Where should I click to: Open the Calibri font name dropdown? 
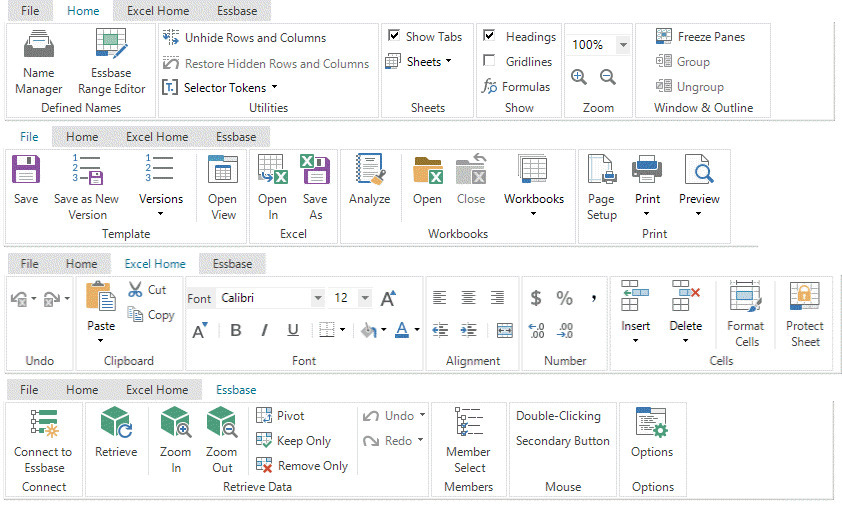coord(318,298)
